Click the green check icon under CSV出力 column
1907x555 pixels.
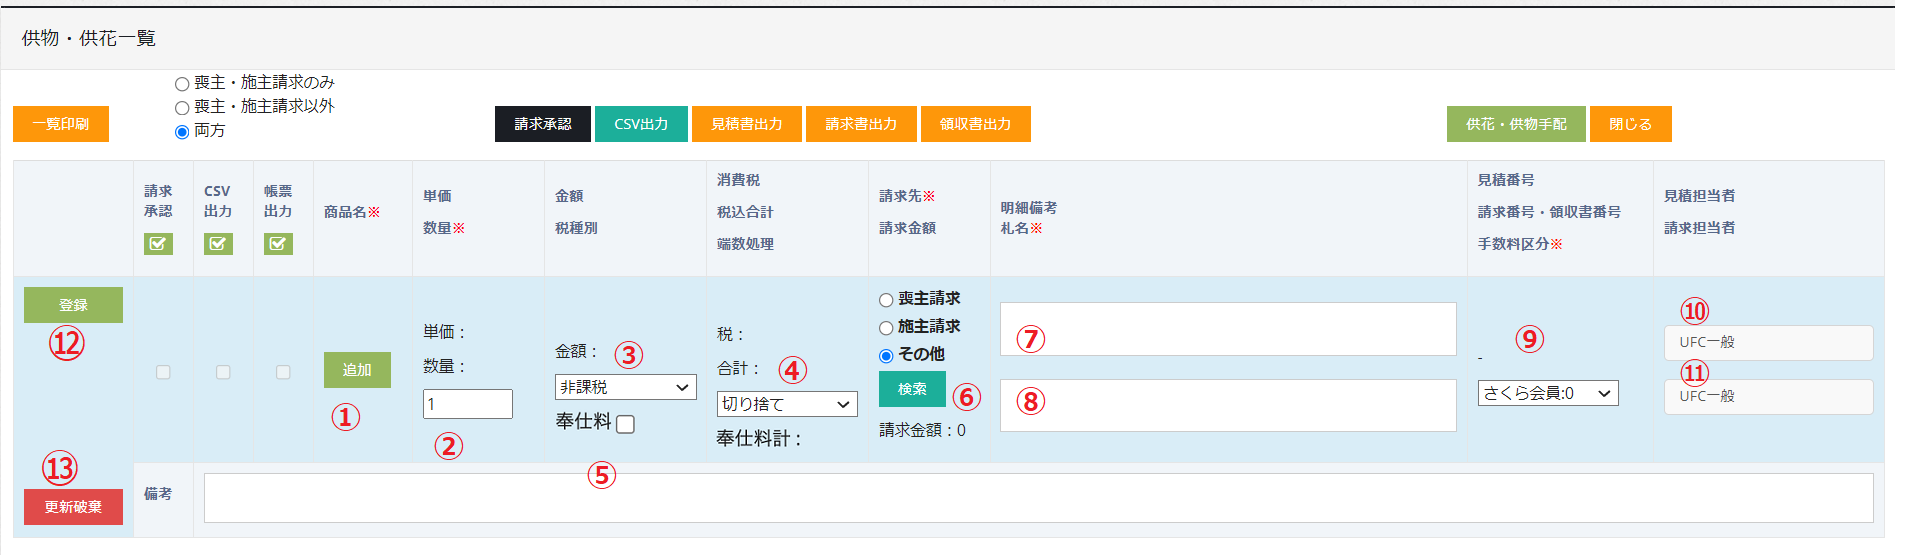click(x=218, y=244)
